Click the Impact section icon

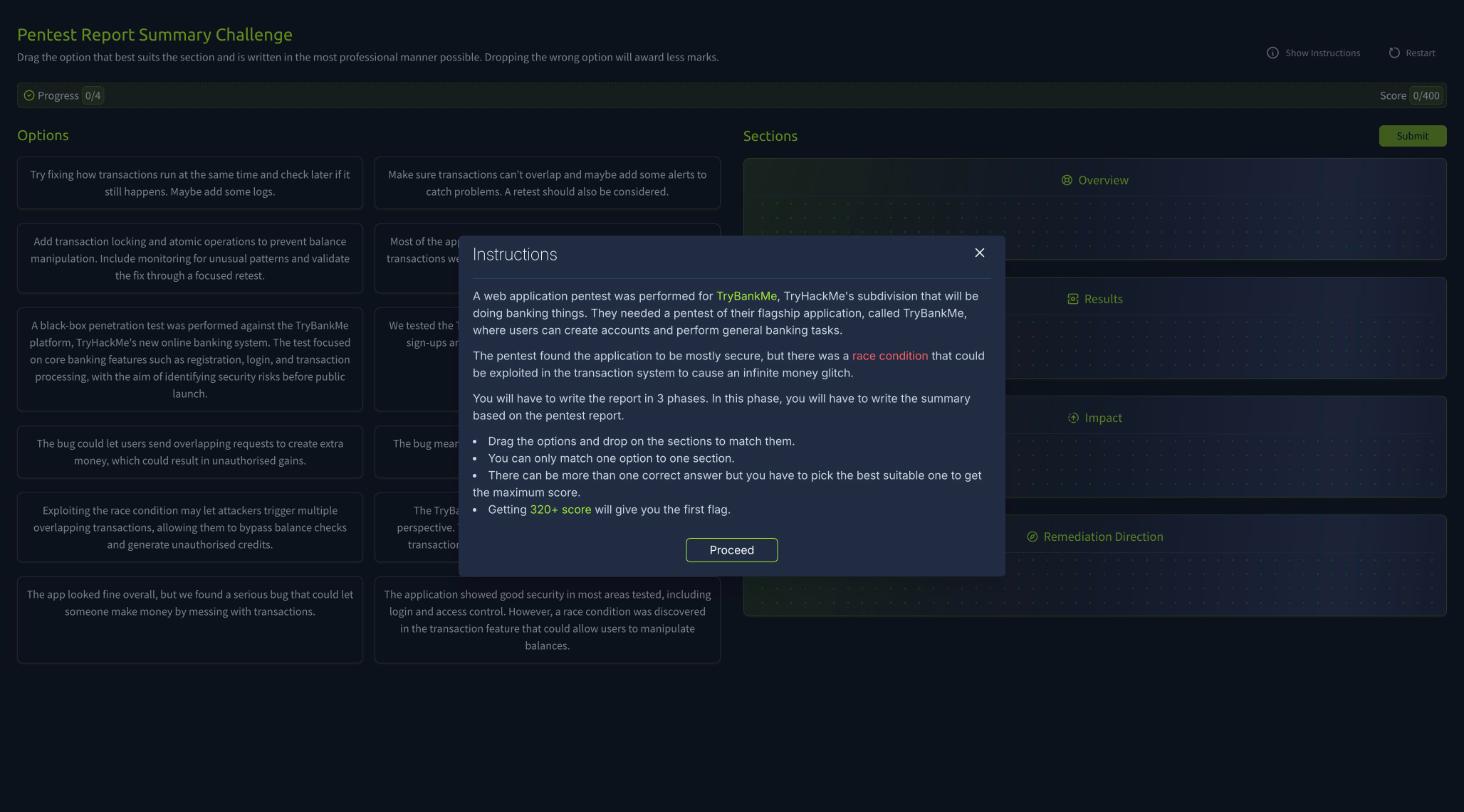(1074, 418)
